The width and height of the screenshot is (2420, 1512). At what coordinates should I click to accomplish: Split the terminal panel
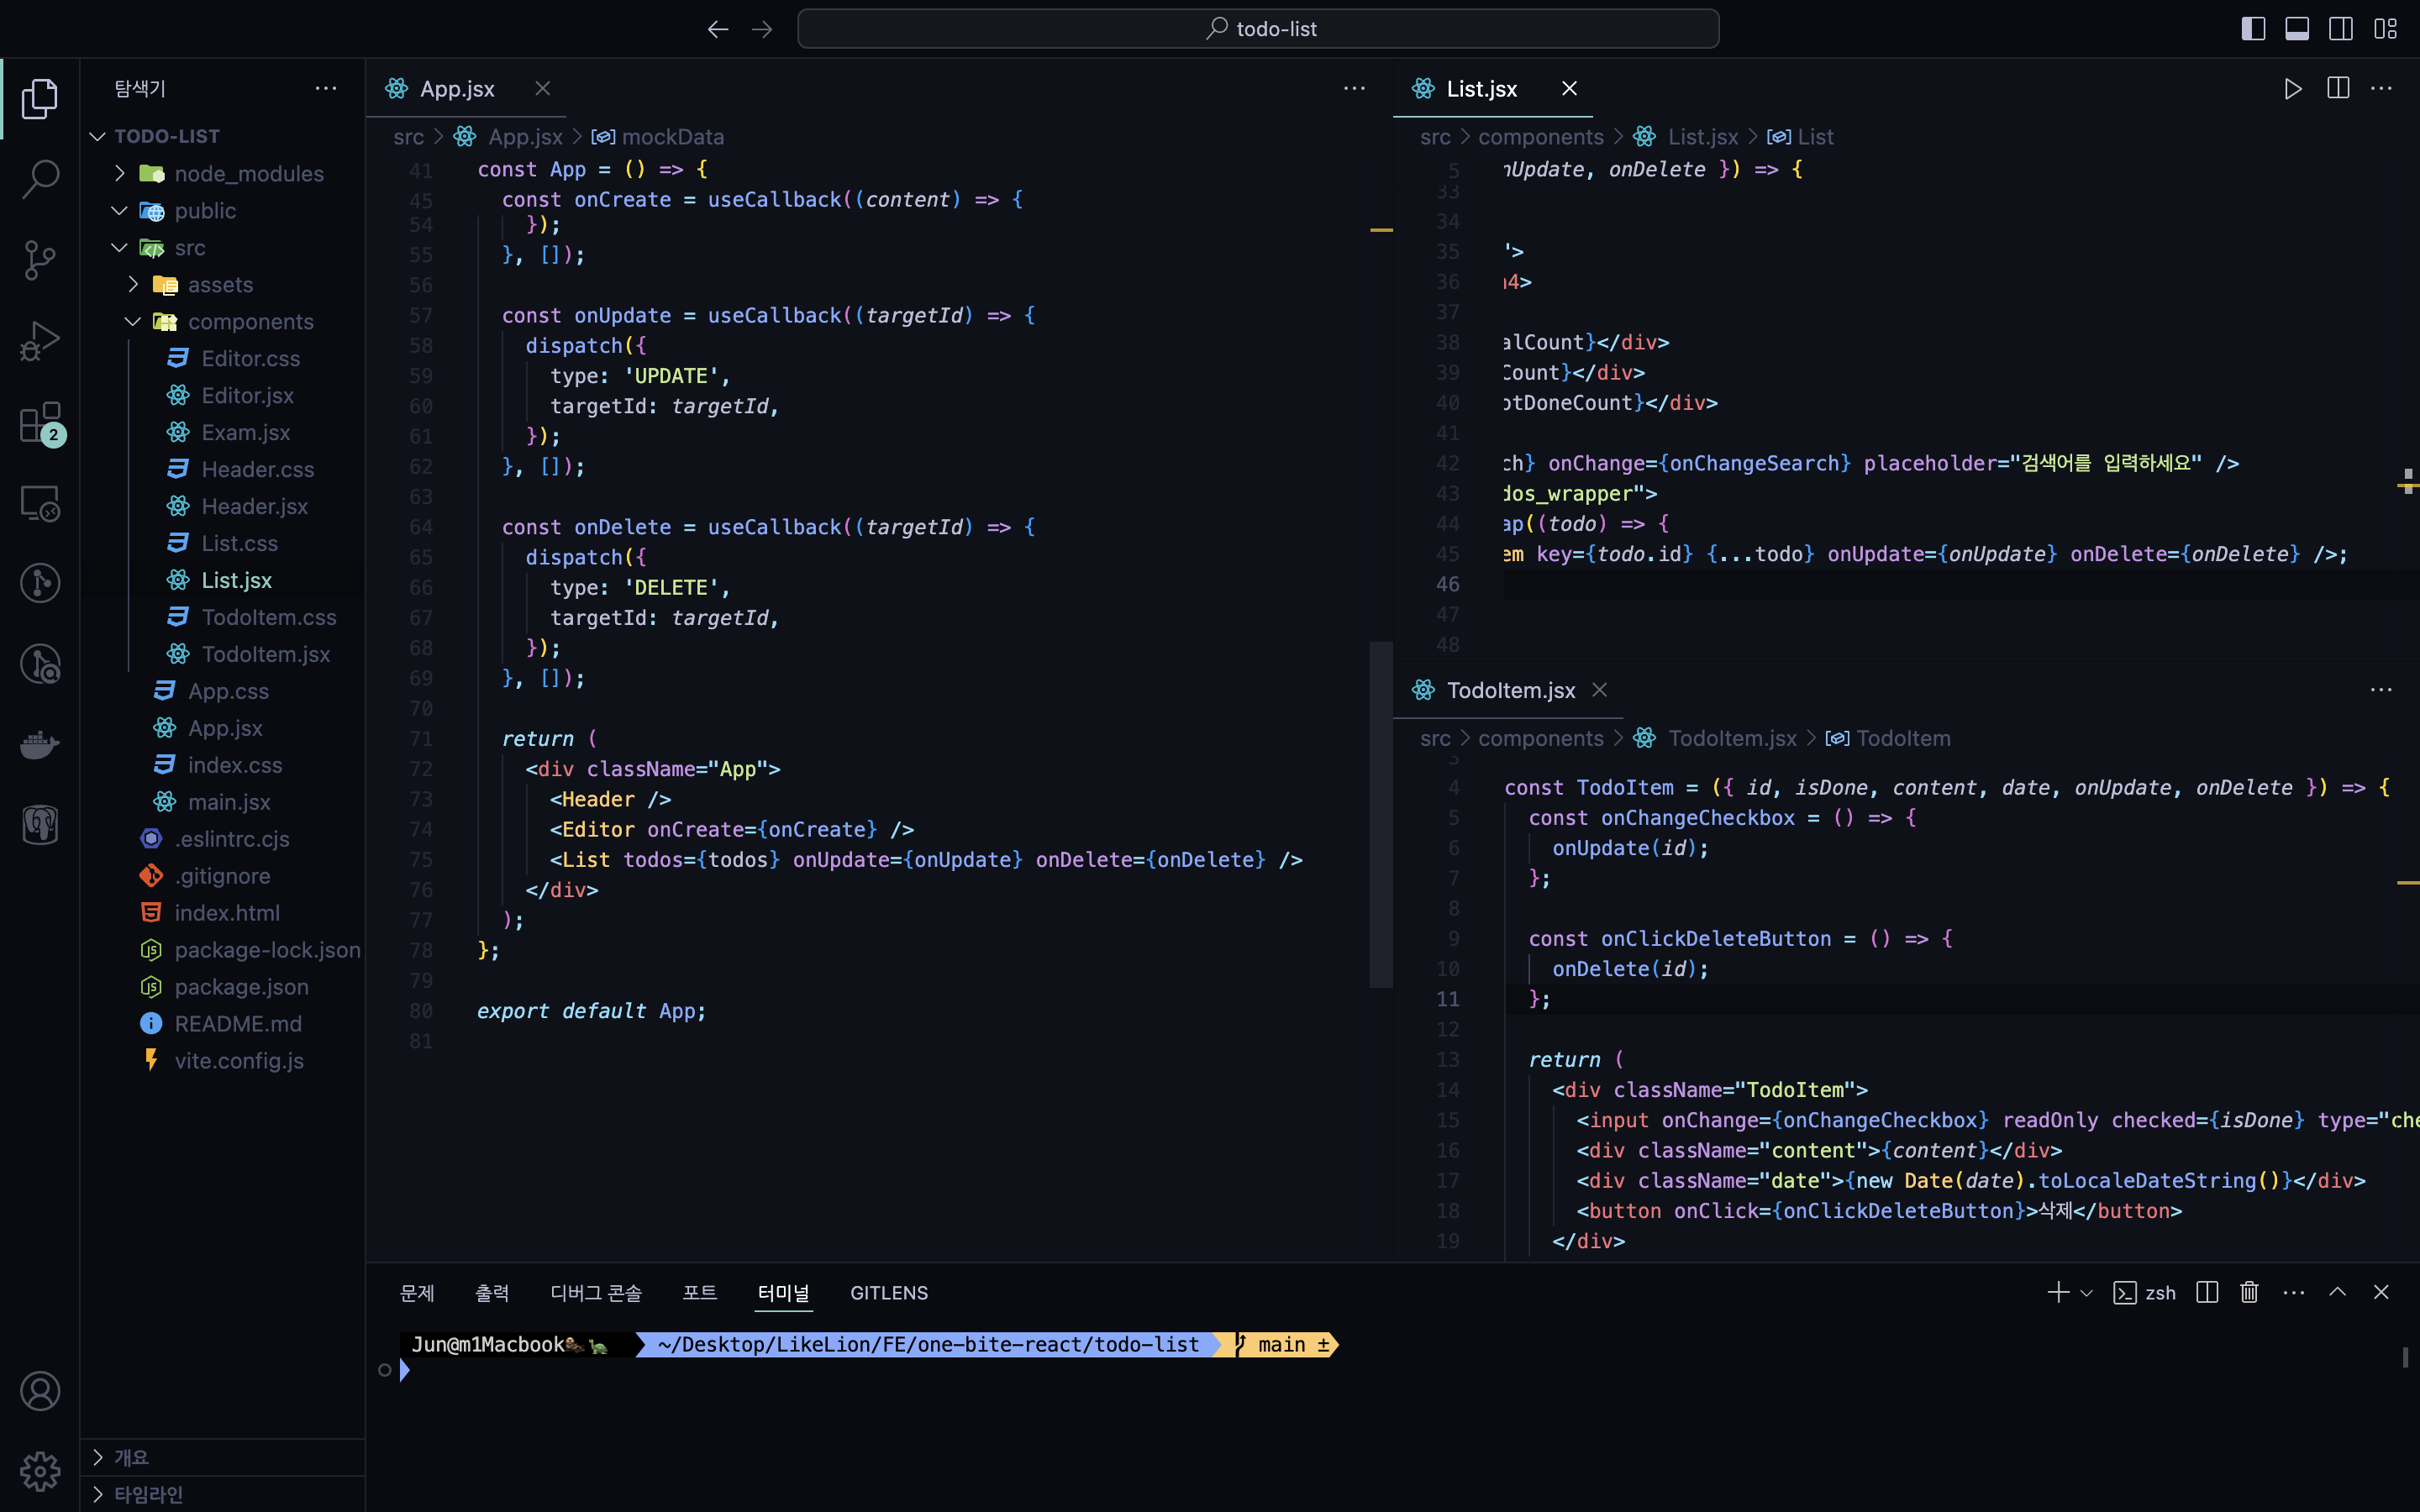[x=2207, y=1292]
